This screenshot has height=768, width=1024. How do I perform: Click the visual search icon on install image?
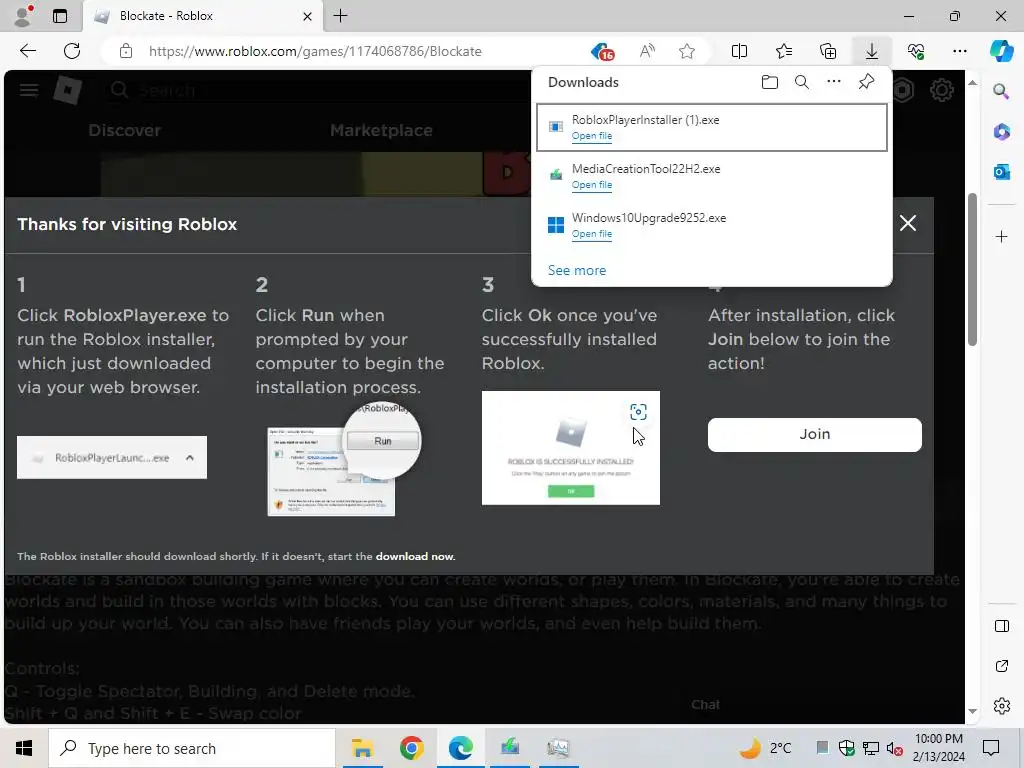(x=638, y=412)
